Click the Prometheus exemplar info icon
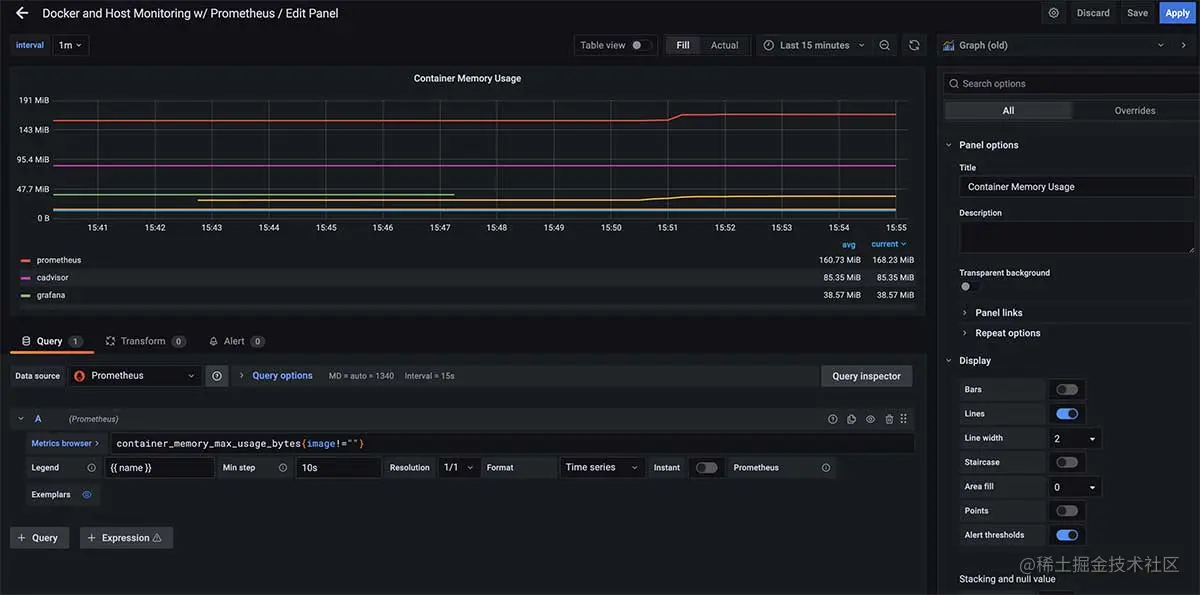This screenshot has height=595, width=1200. click(x=826, y=467)
